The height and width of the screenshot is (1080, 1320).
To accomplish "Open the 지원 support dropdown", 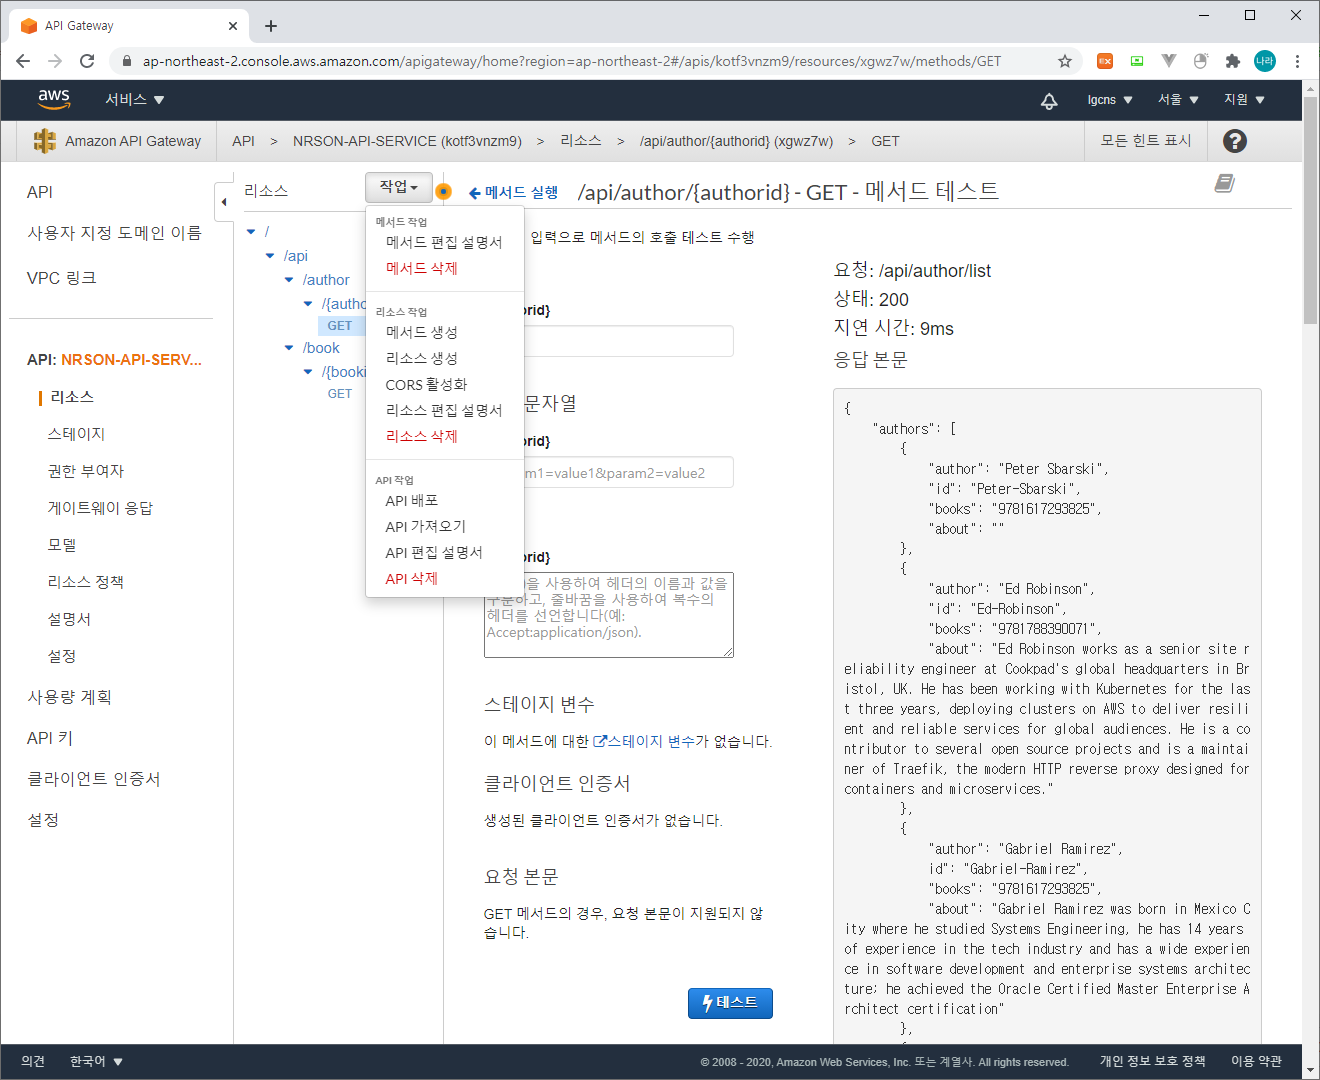I will pos(1245,100).
